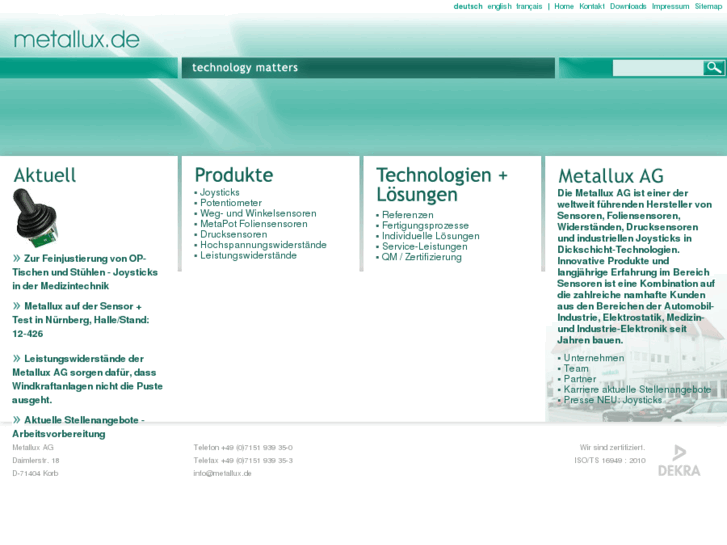
Task: Open Weg- und Winkelsensoren link
Action: coord(258,213)
